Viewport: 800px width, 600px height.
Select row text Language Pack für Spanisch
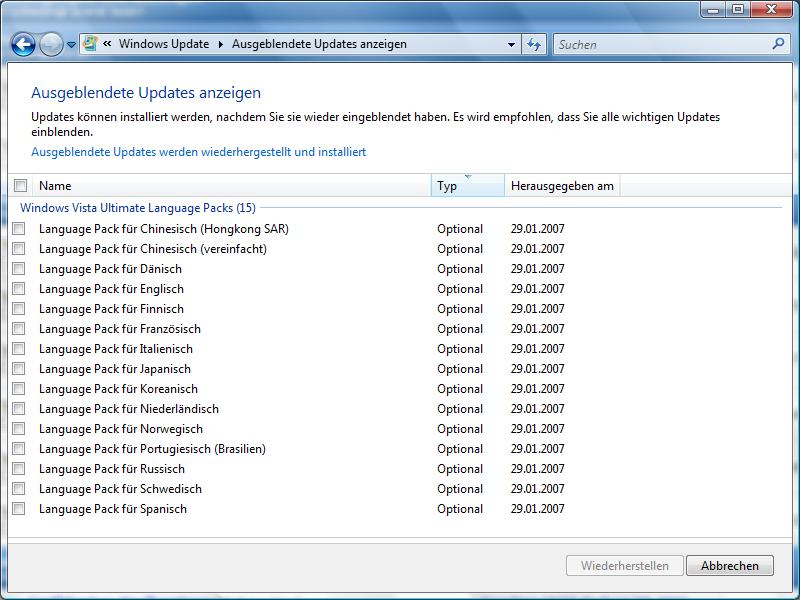113,509
